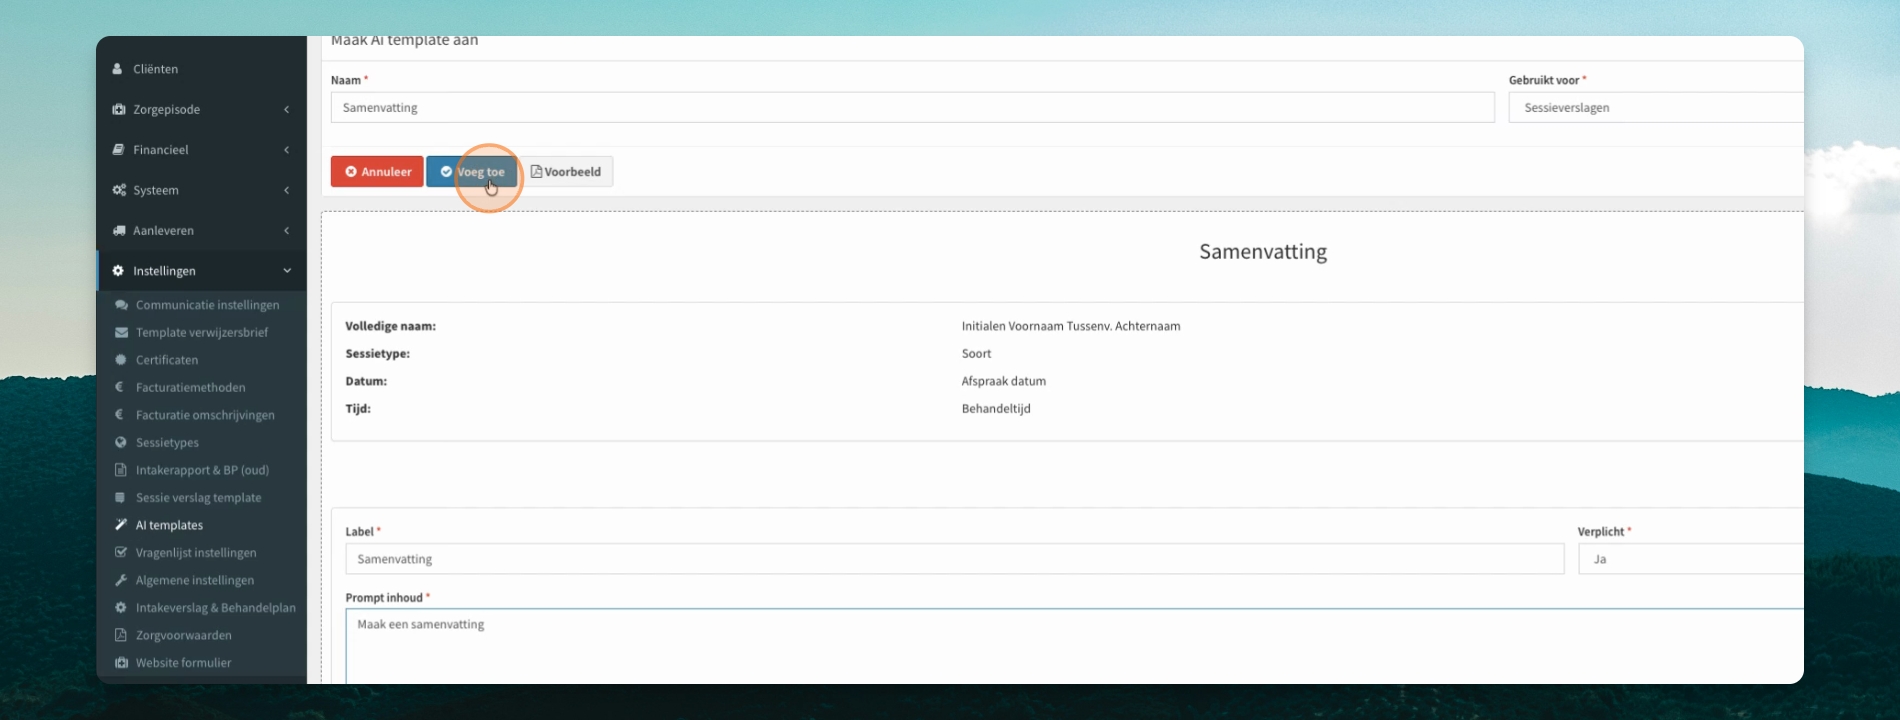Click the AI templates magic wand icon

tap(121, 525)
